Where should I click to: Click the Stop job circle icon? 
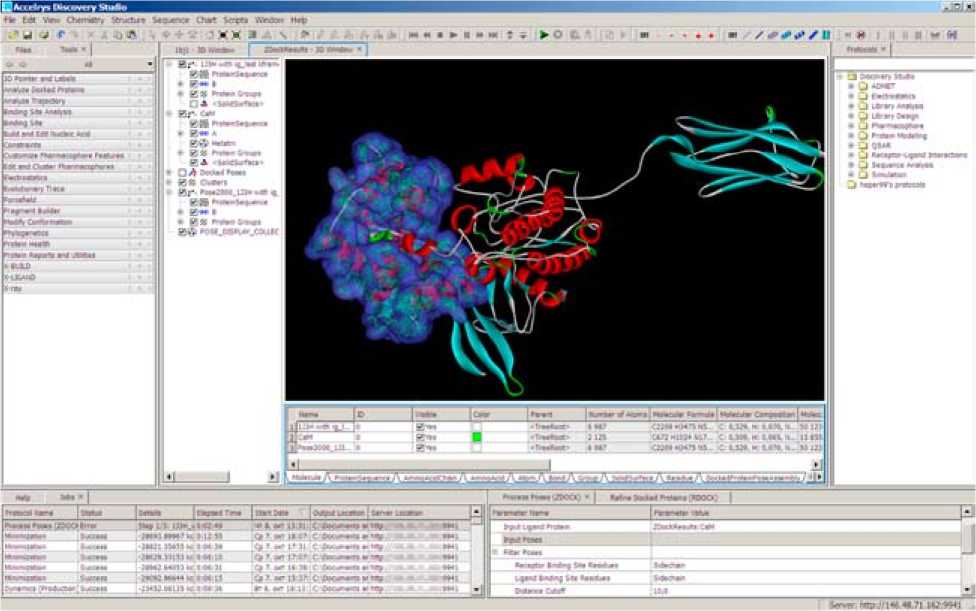click(x=558, y=35)
